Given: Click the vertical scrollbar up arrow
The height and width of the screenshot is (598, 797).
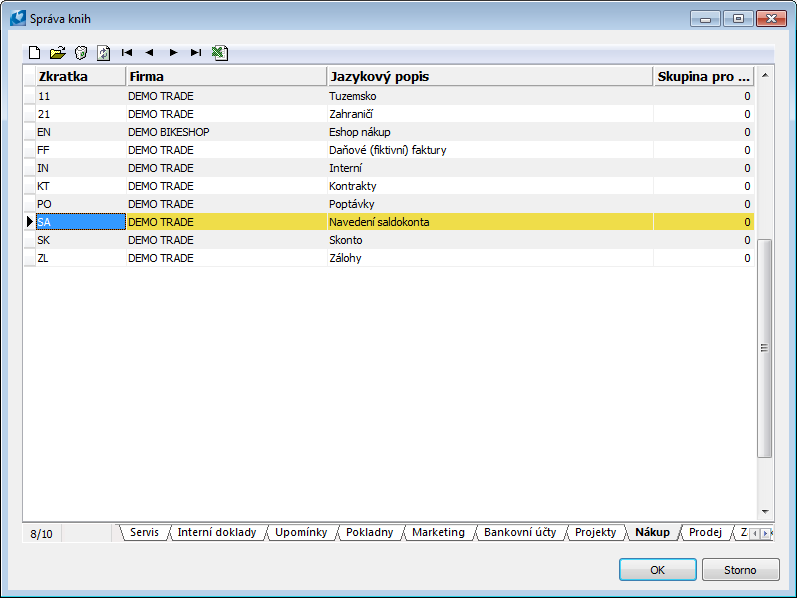Looking at the screenshot, I should 765,75.
